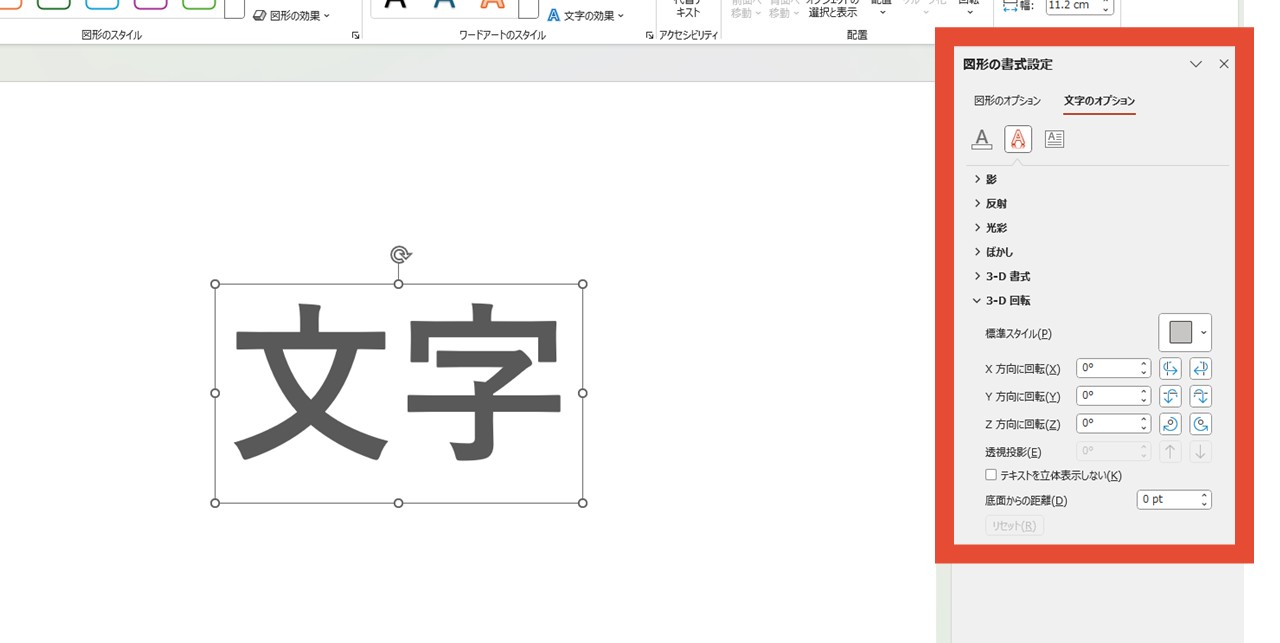This screenshot has height=643, width=1280.
Task: Click オブジェクトの選択と表示 in the ribbon
Action: click(x=832, y=8)
